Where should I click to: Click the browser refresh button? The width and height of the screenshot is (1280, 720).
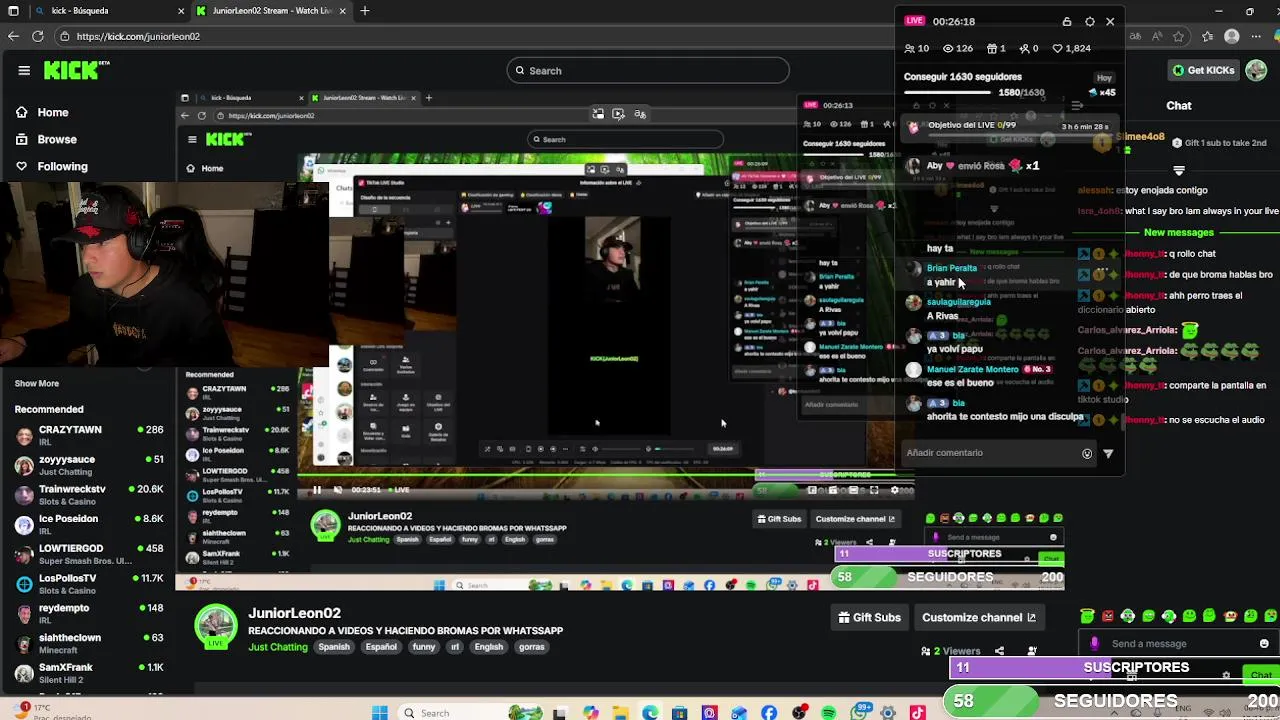coord(37,36)
